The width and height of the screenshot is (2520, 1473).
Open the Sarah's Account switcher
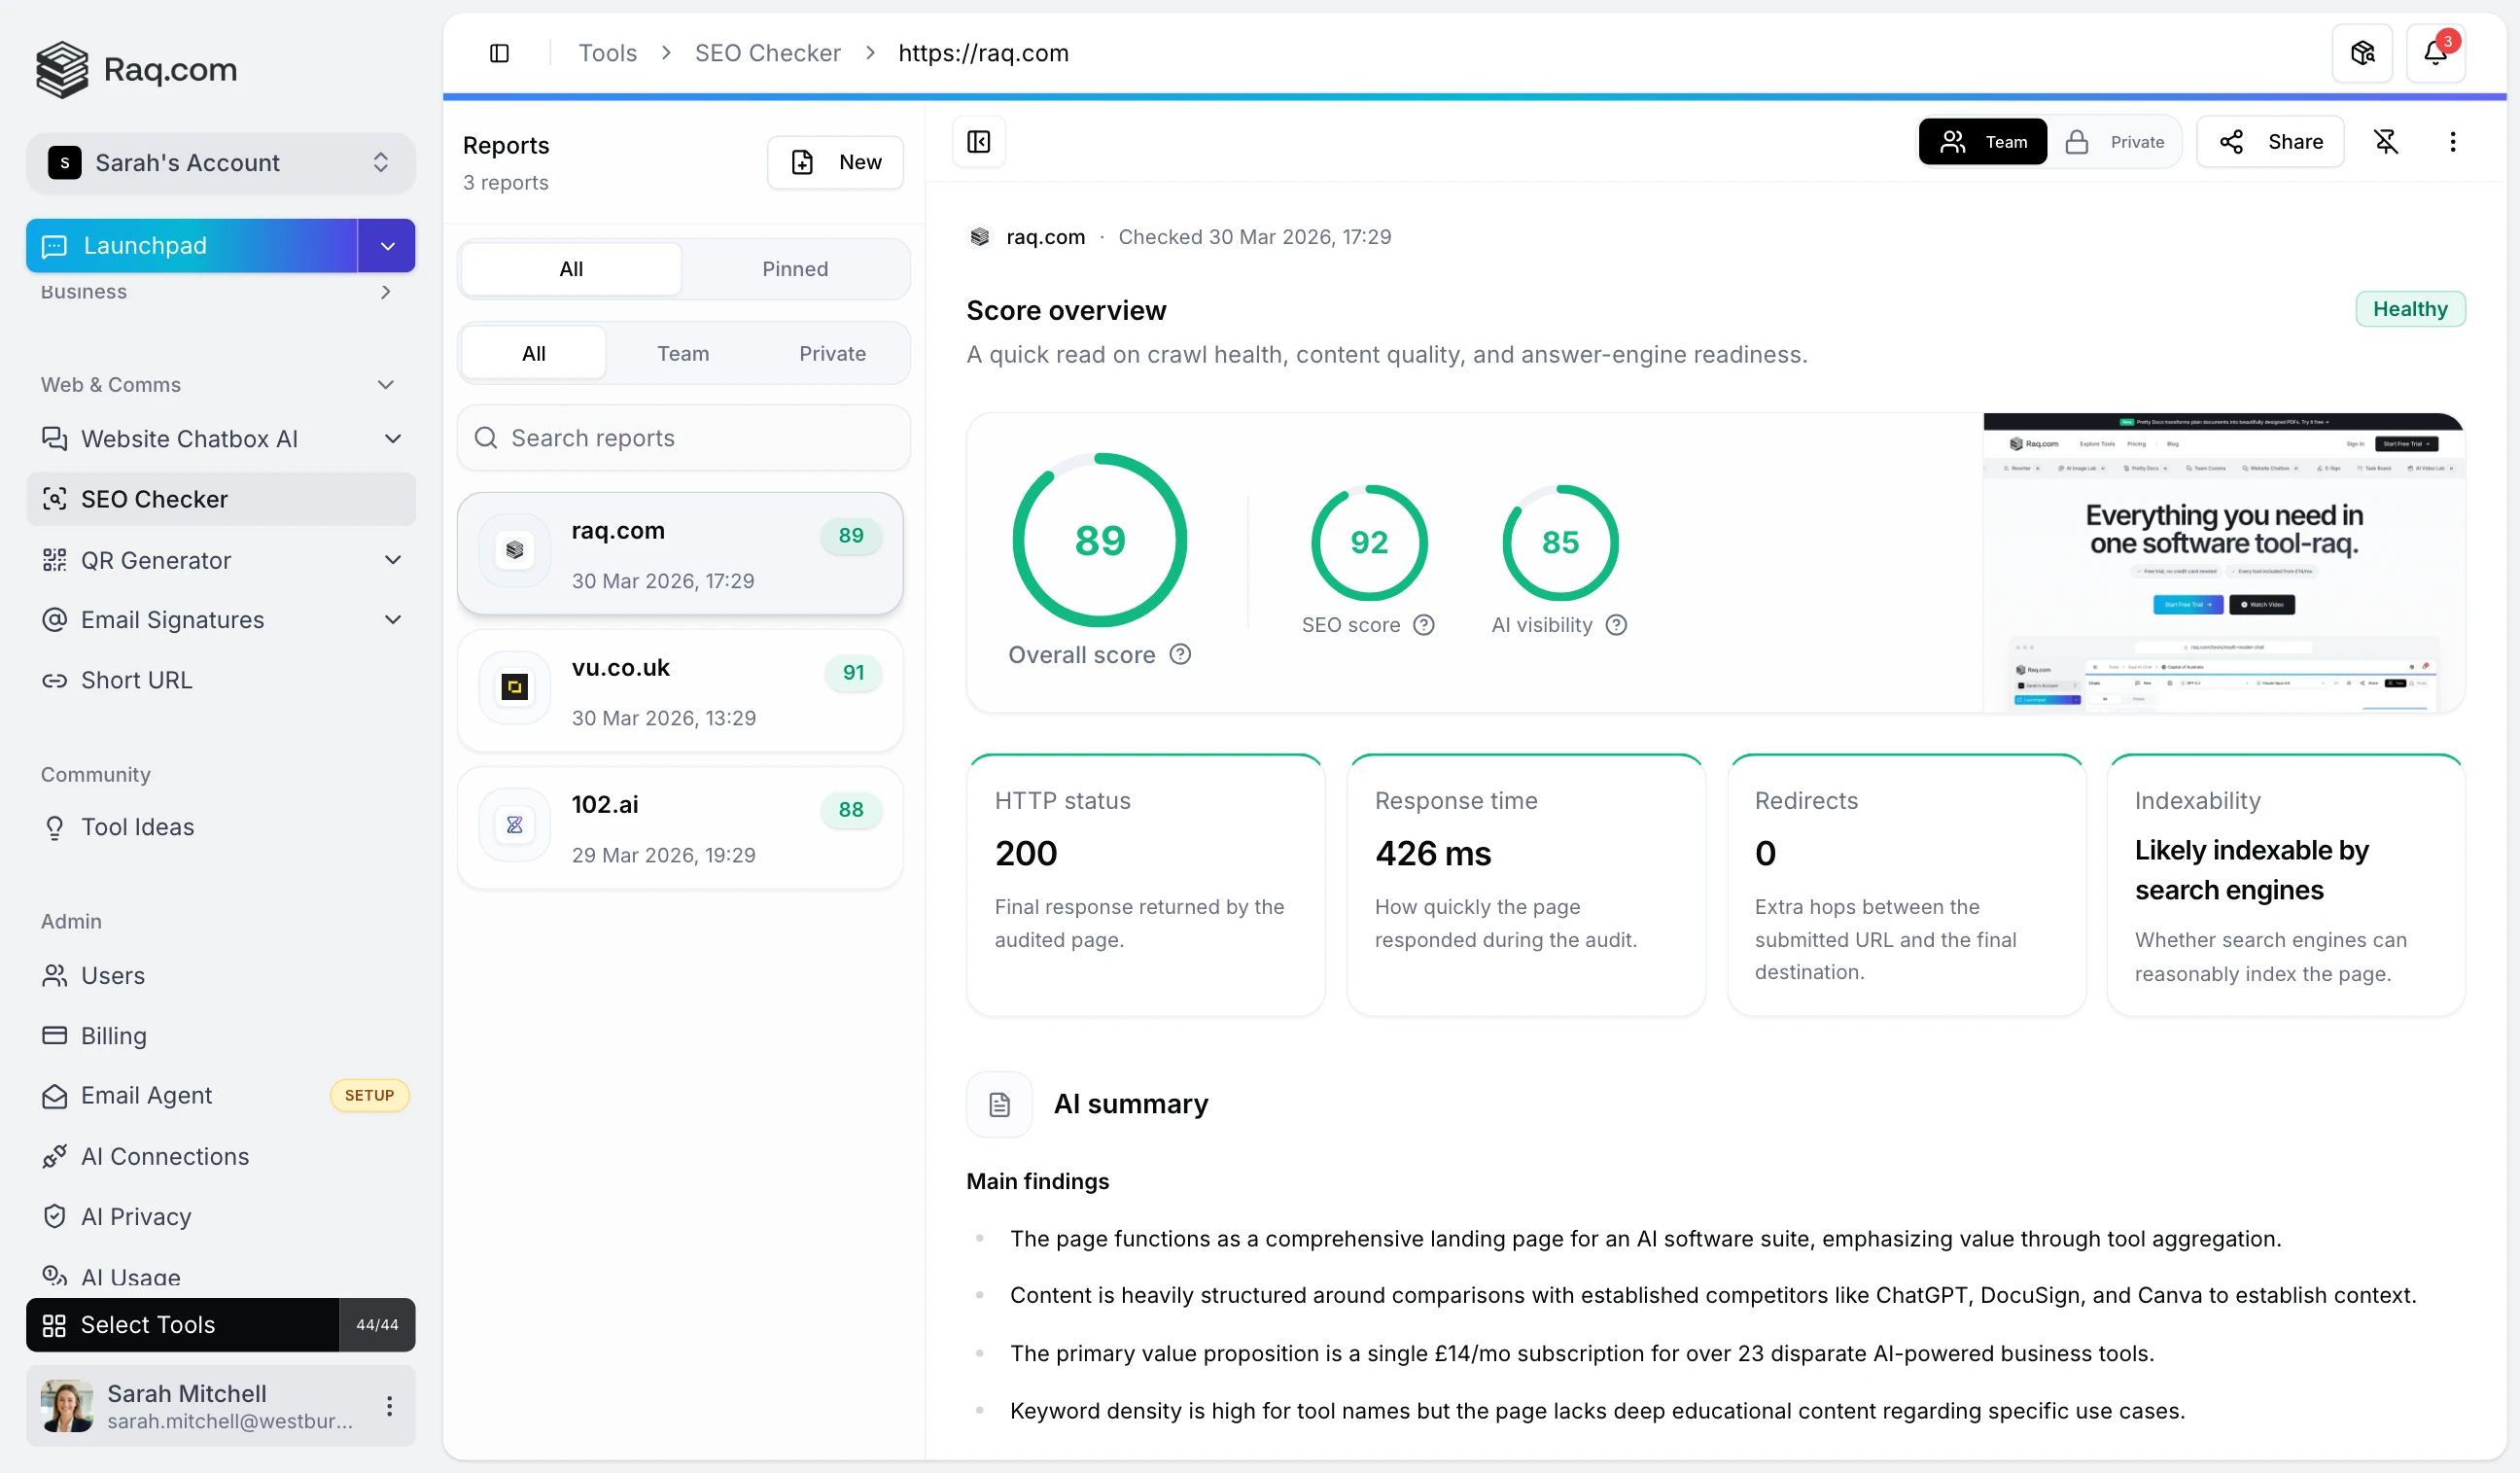pos(220,163)
